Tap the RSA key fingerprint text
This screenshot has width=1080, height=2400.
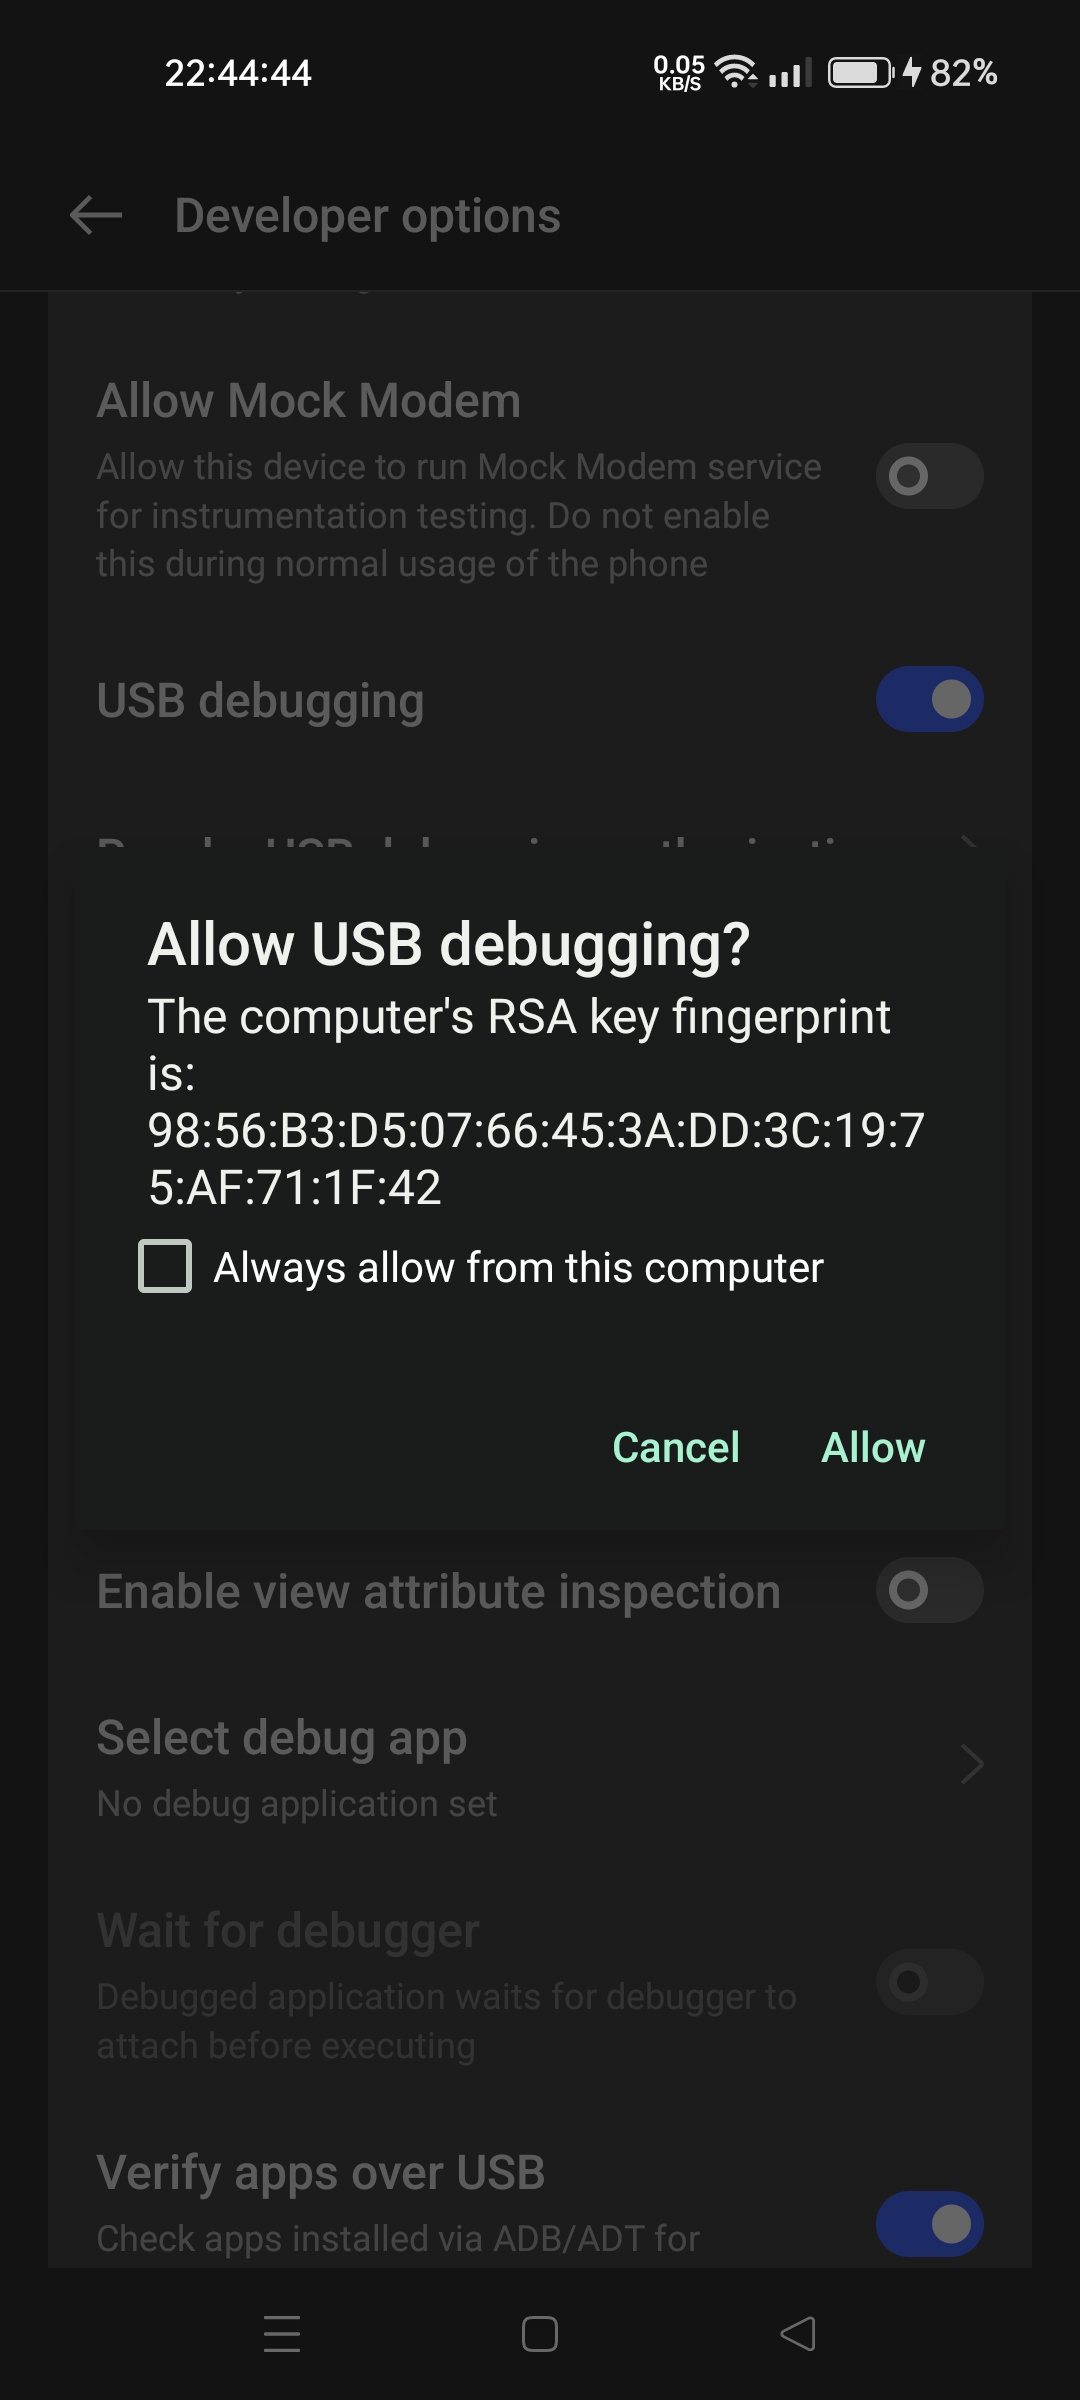536,1102
